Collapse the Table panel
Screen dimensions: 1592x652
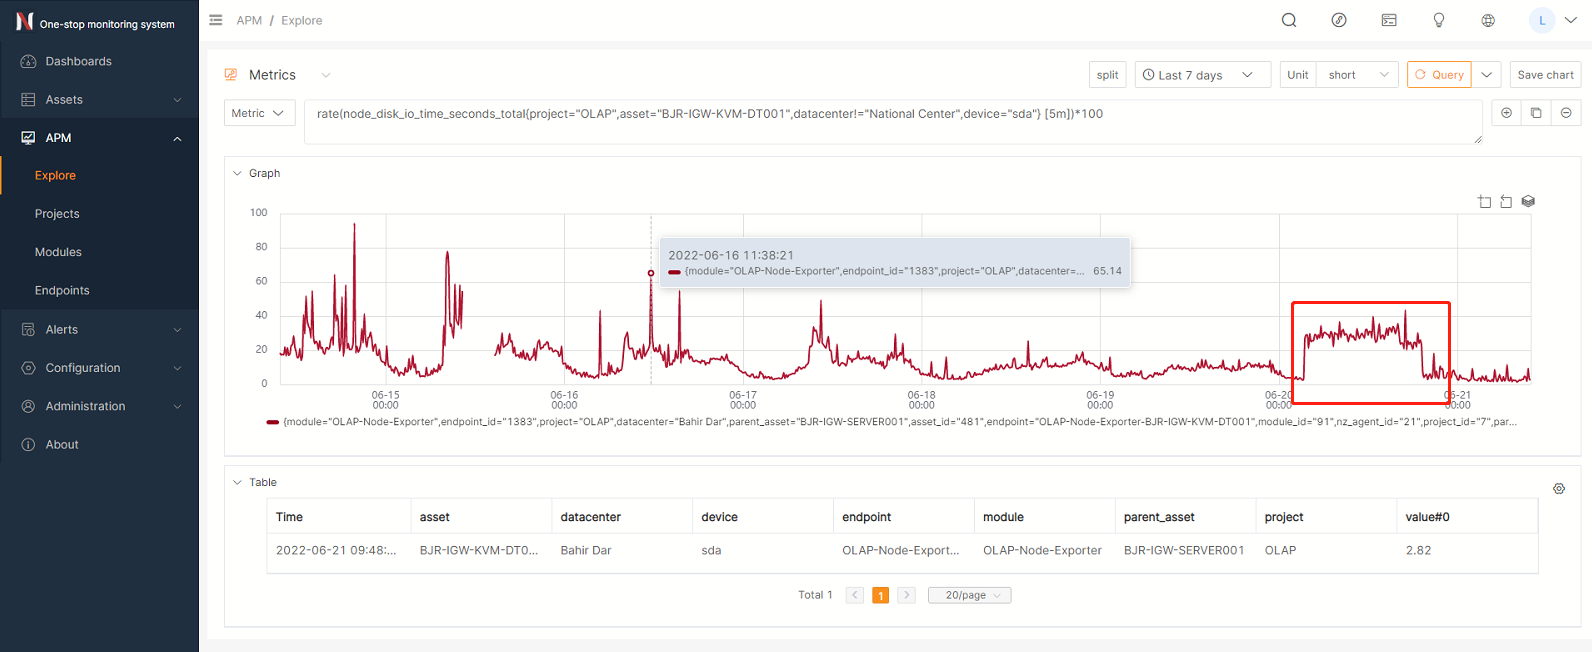tap(238, 482)
